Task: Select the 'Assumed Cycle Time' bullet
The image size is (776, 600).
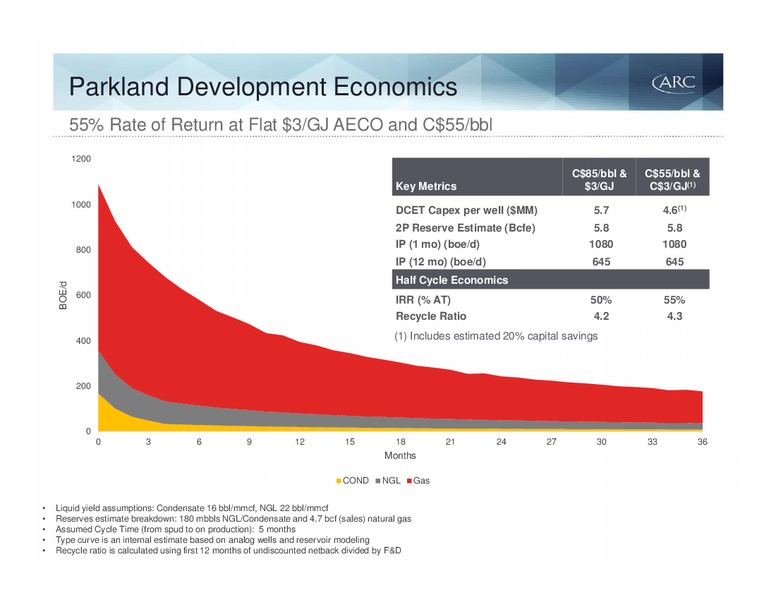Action: coord(175,529)
